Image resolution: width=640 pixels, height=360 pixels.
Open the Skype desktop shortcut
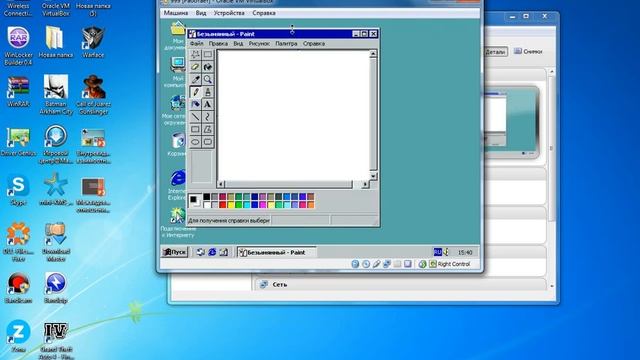point(18,190)
